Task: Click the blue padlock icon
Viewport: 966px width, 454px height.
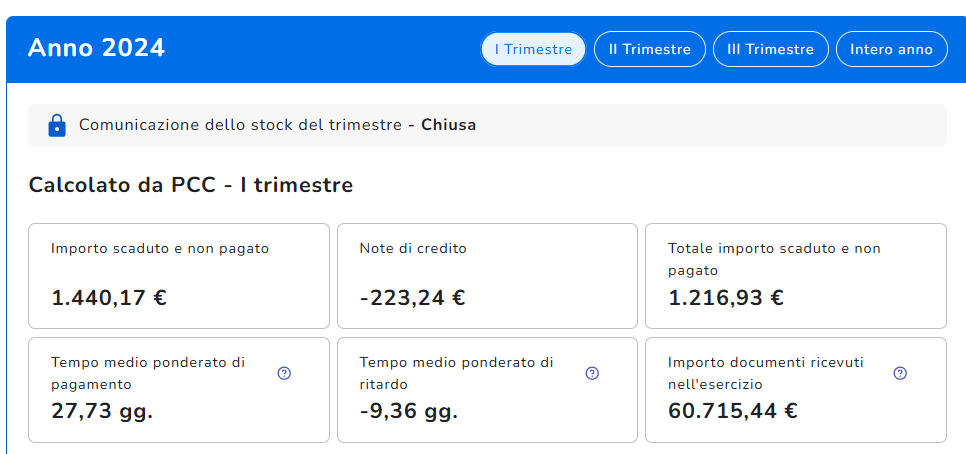Action: click(x=57, y=126)
